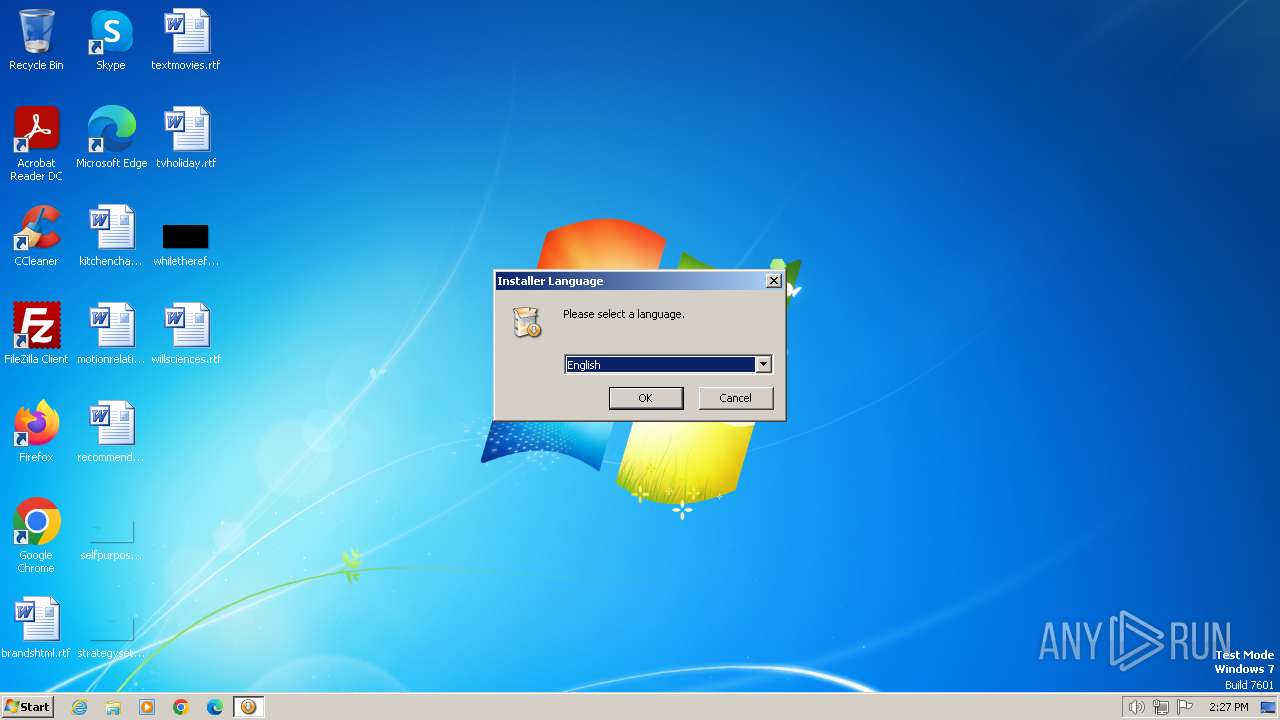Select brandshtml.rtf document icon
The image size is (1280, 720).
coord(36,628)
